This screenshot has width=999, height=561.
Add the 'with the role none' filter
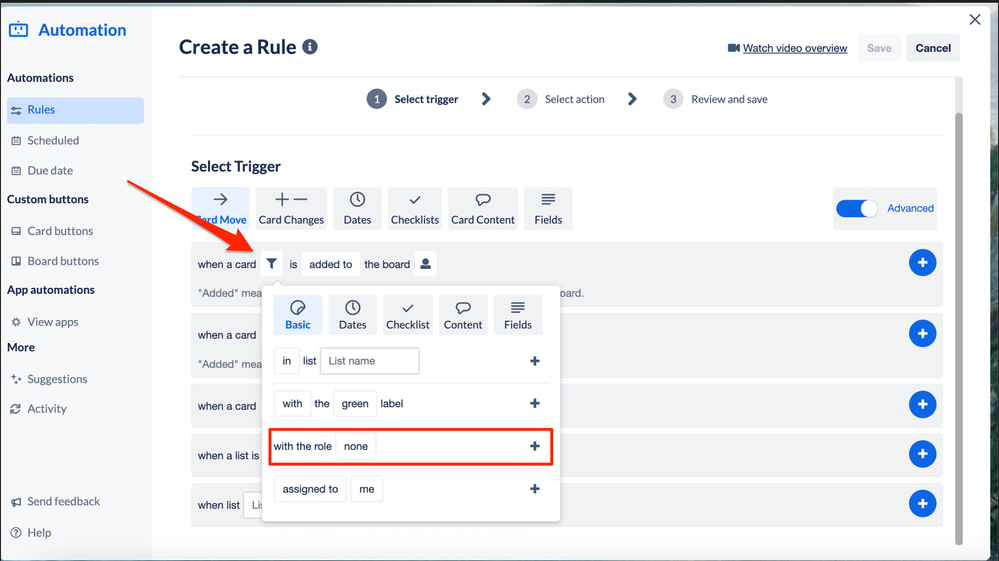coord(535,446)
